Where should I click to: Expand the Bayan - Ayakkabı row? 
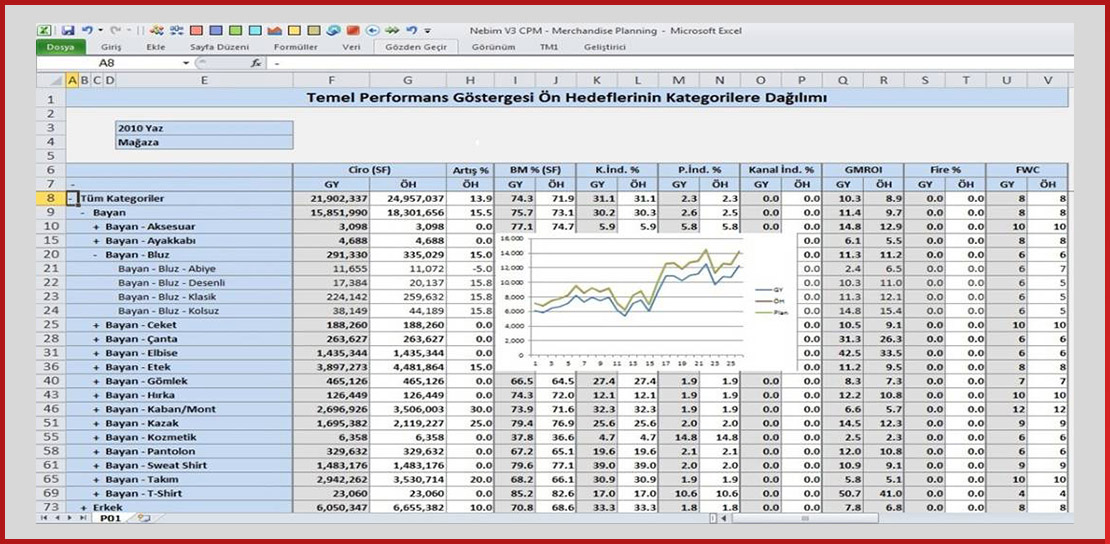[97, 241]
